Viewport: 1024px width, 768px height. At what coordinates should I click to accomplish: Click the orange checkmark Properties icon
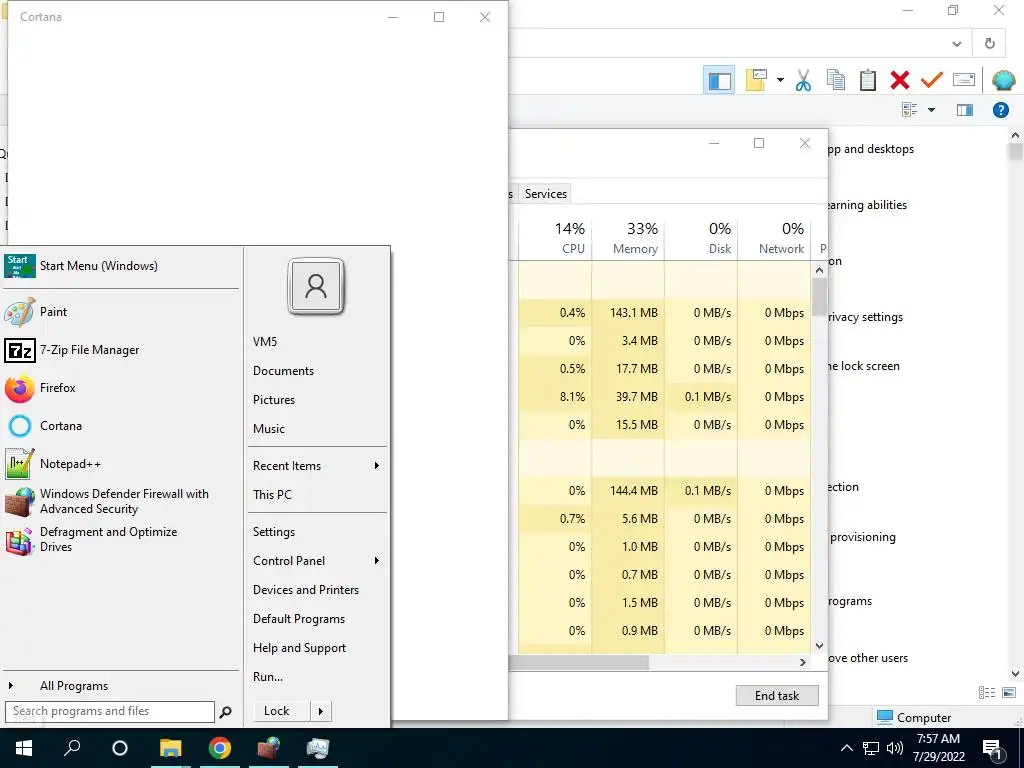pos(931,80)
